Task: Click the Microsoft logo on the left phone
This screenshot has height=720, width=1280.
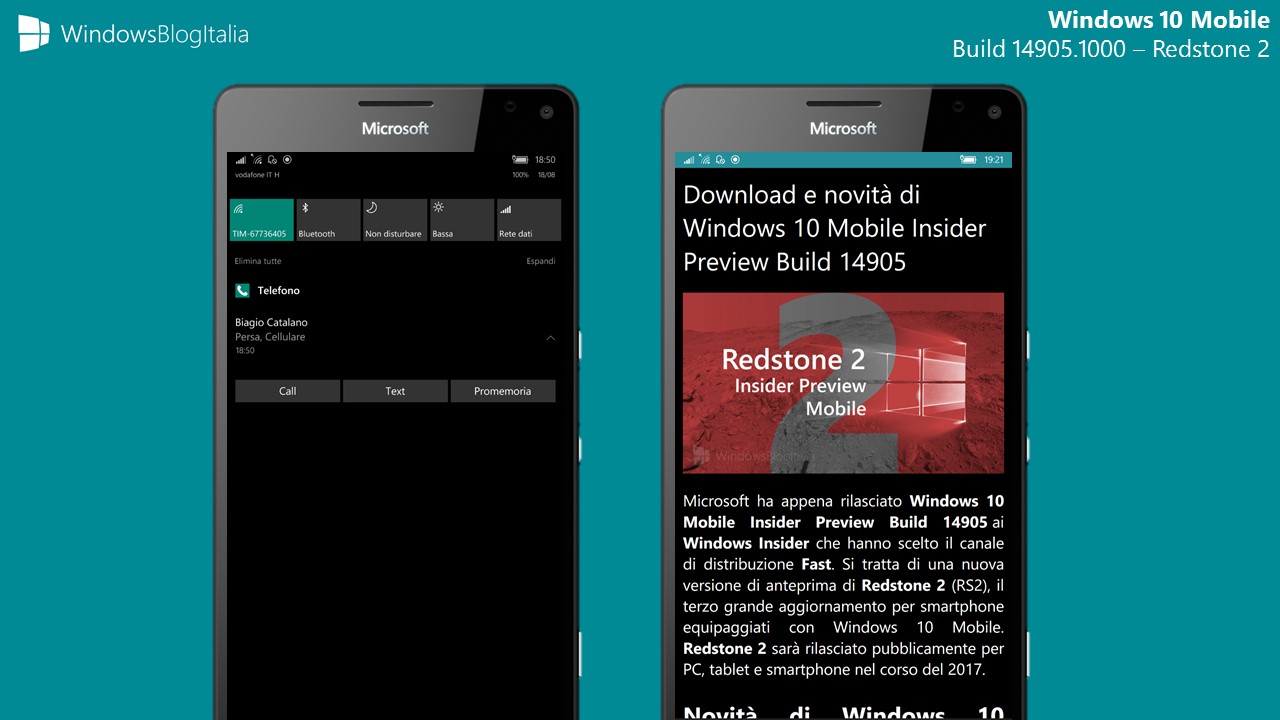Action: [x=395, y=128]
